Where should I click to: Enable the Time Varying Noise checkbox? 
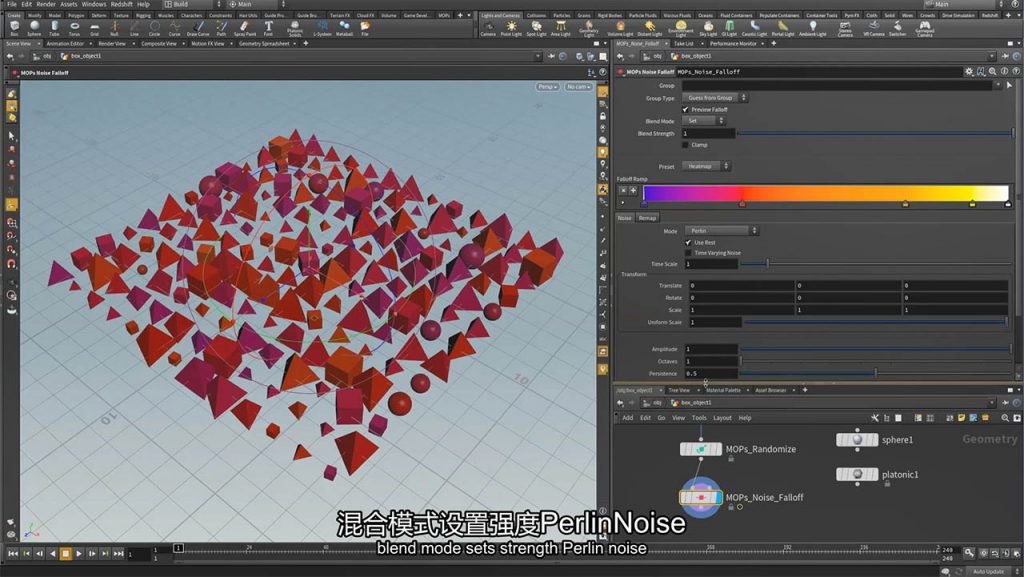click(x=688, y=253)
